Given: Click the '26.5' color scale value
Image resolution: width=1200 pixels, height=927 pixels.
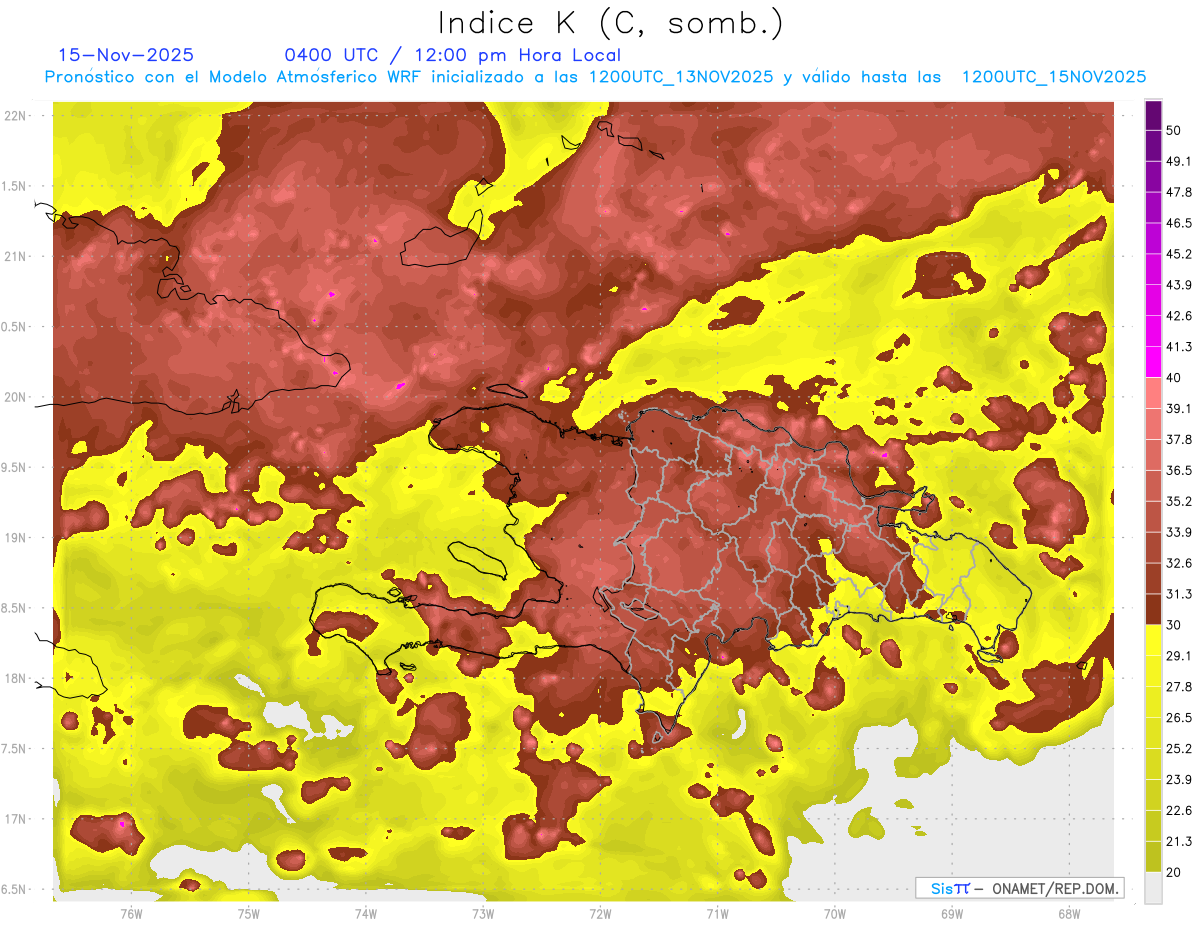Looking at the screenshot, I should pos(1179,718).
